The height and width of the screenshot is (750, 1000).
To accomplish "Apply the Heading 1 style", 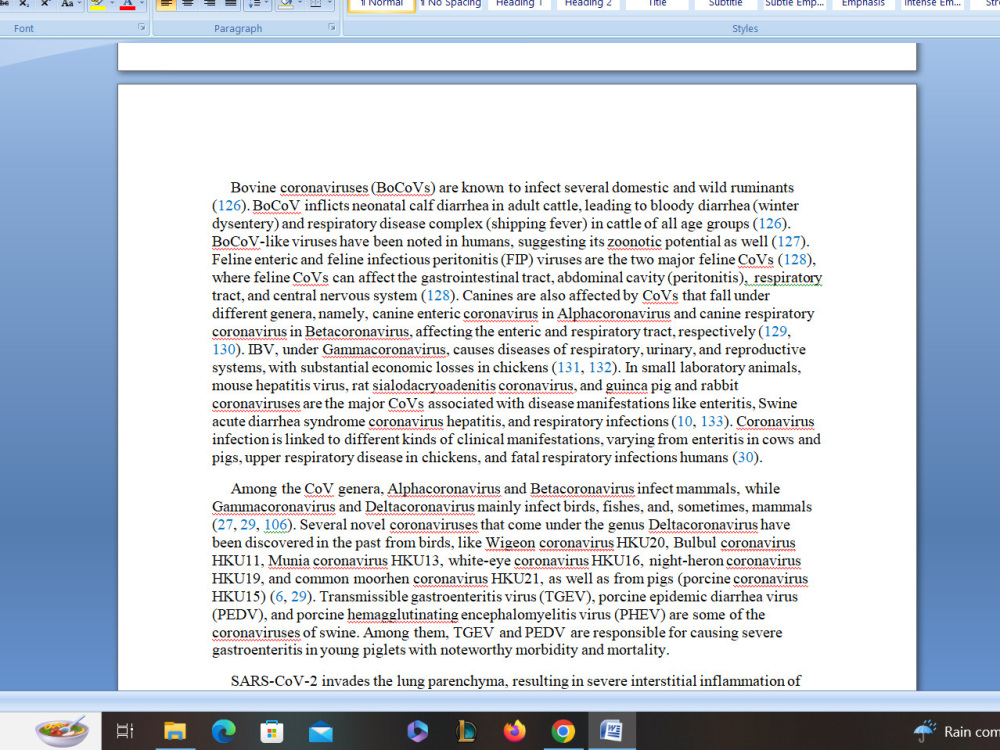I will tap(519, 5).
